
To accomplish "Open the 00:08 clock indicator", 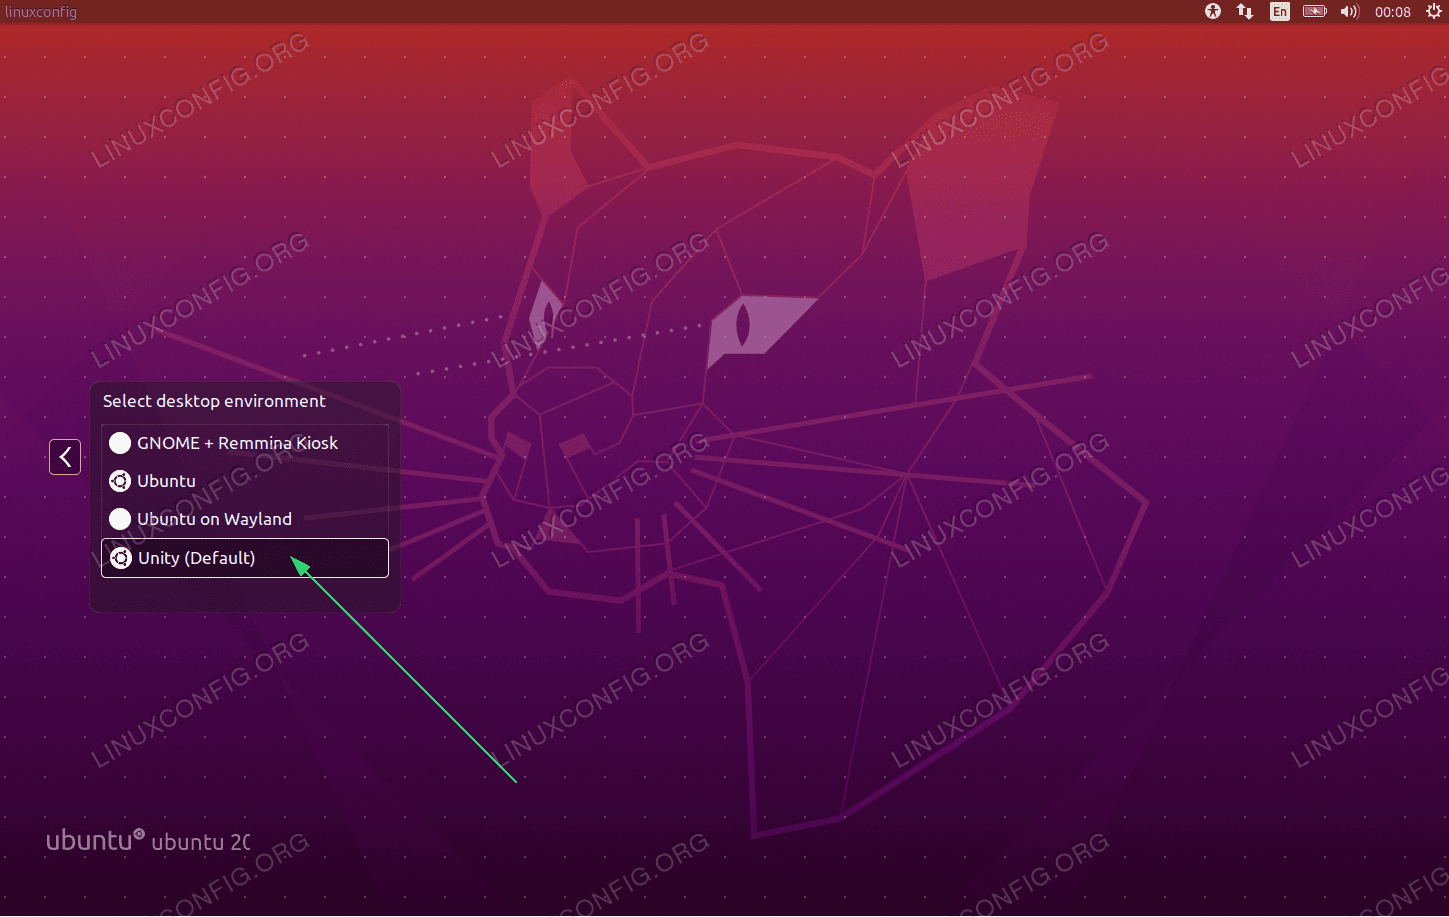I will [x=1393, y=12].
